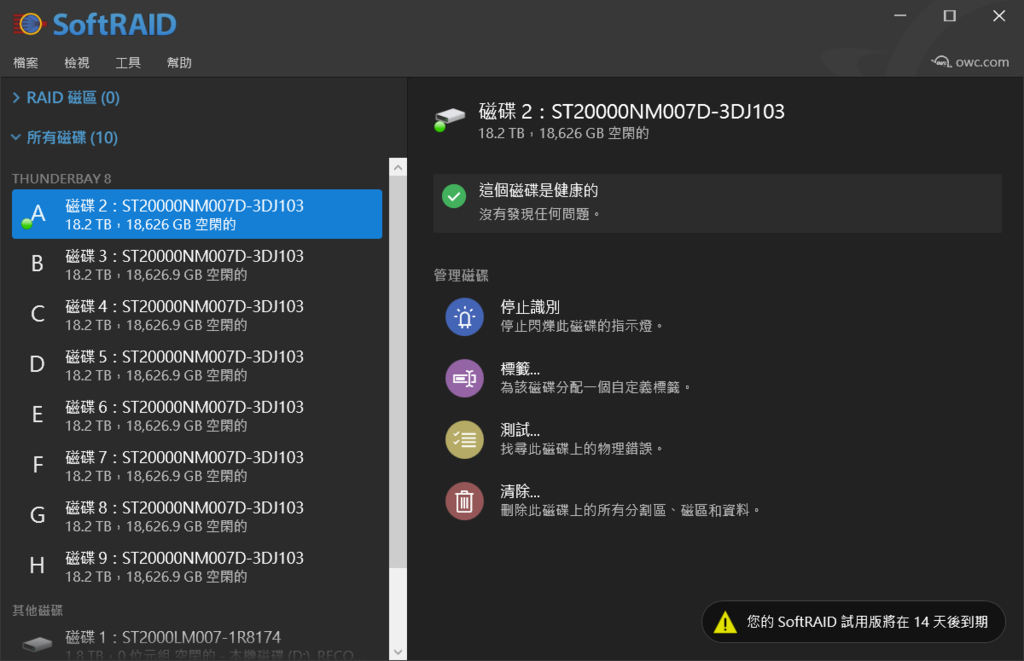Screen dimensions: 1024x661
Task: Click the disk list scroll up arrow
Action: point(398,168)
